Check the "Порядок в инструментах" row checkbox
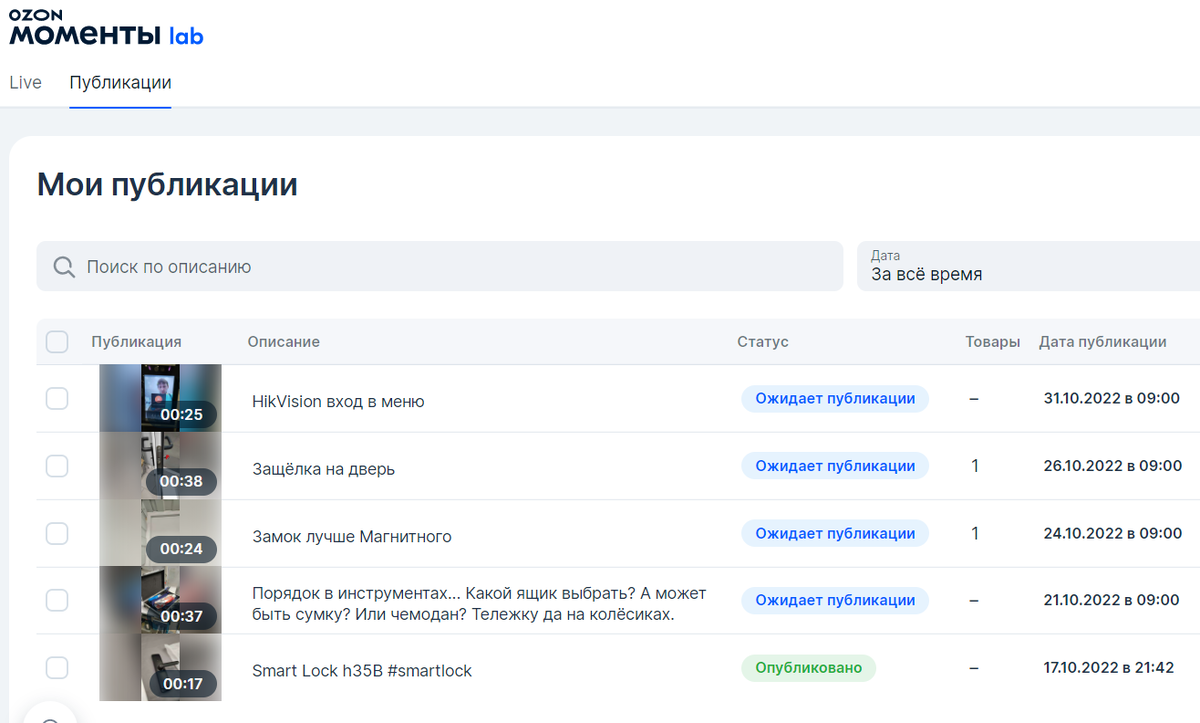Screen dimensions: 1200x723 point(57,600)
